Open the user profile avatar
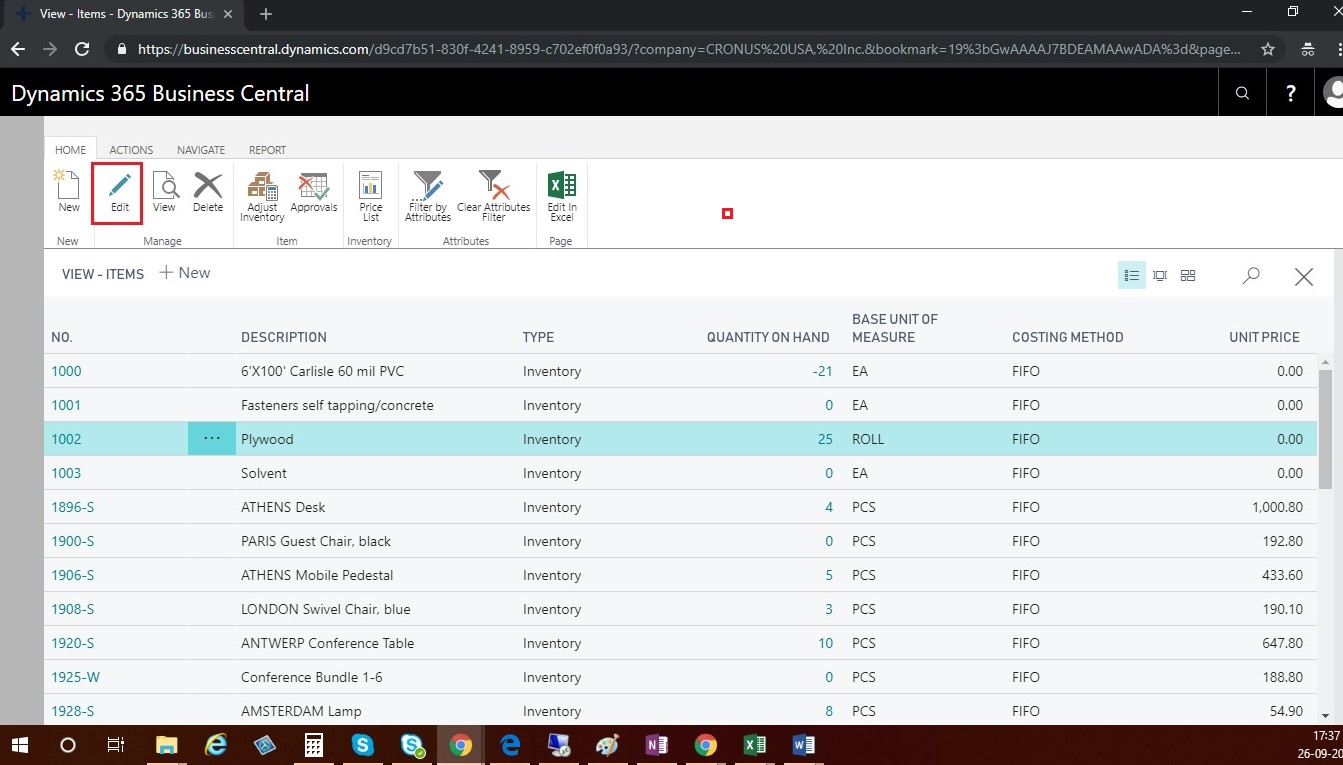The height and width of the screenshot is (765, 1343). point(1333,93)
